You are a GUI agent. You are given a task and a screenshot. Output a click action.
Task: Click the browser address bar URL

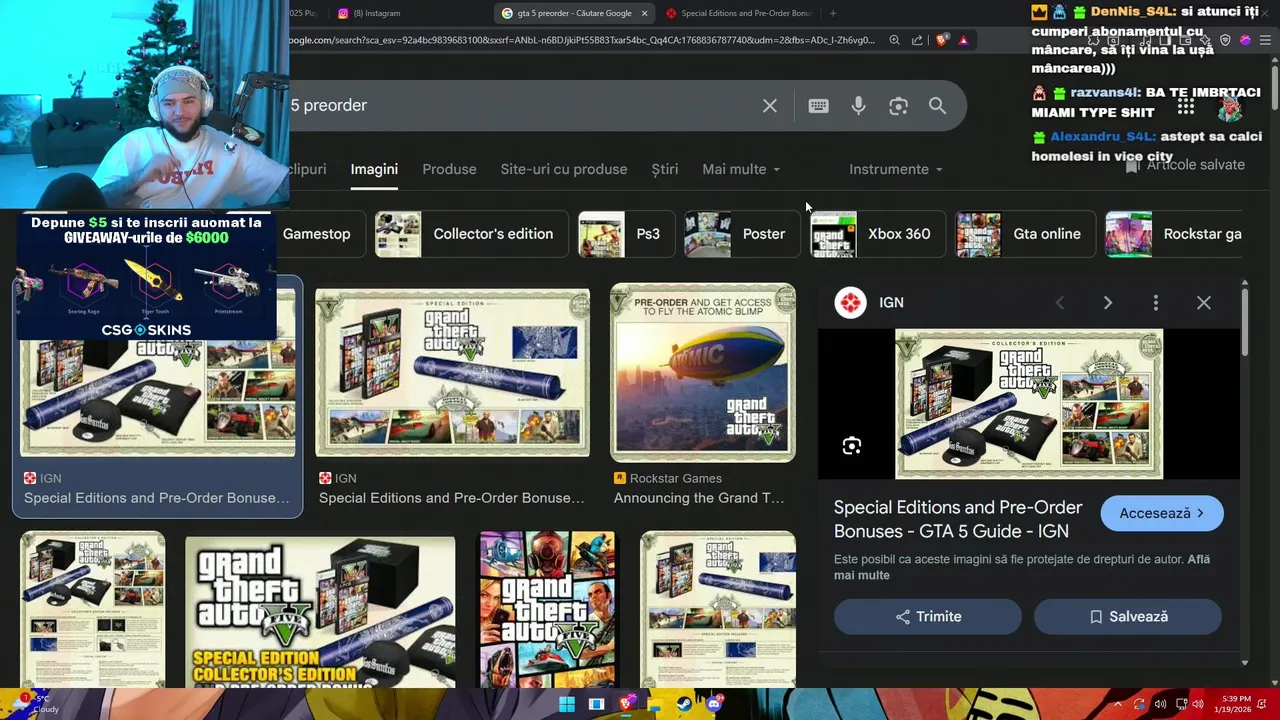point(583,40)
